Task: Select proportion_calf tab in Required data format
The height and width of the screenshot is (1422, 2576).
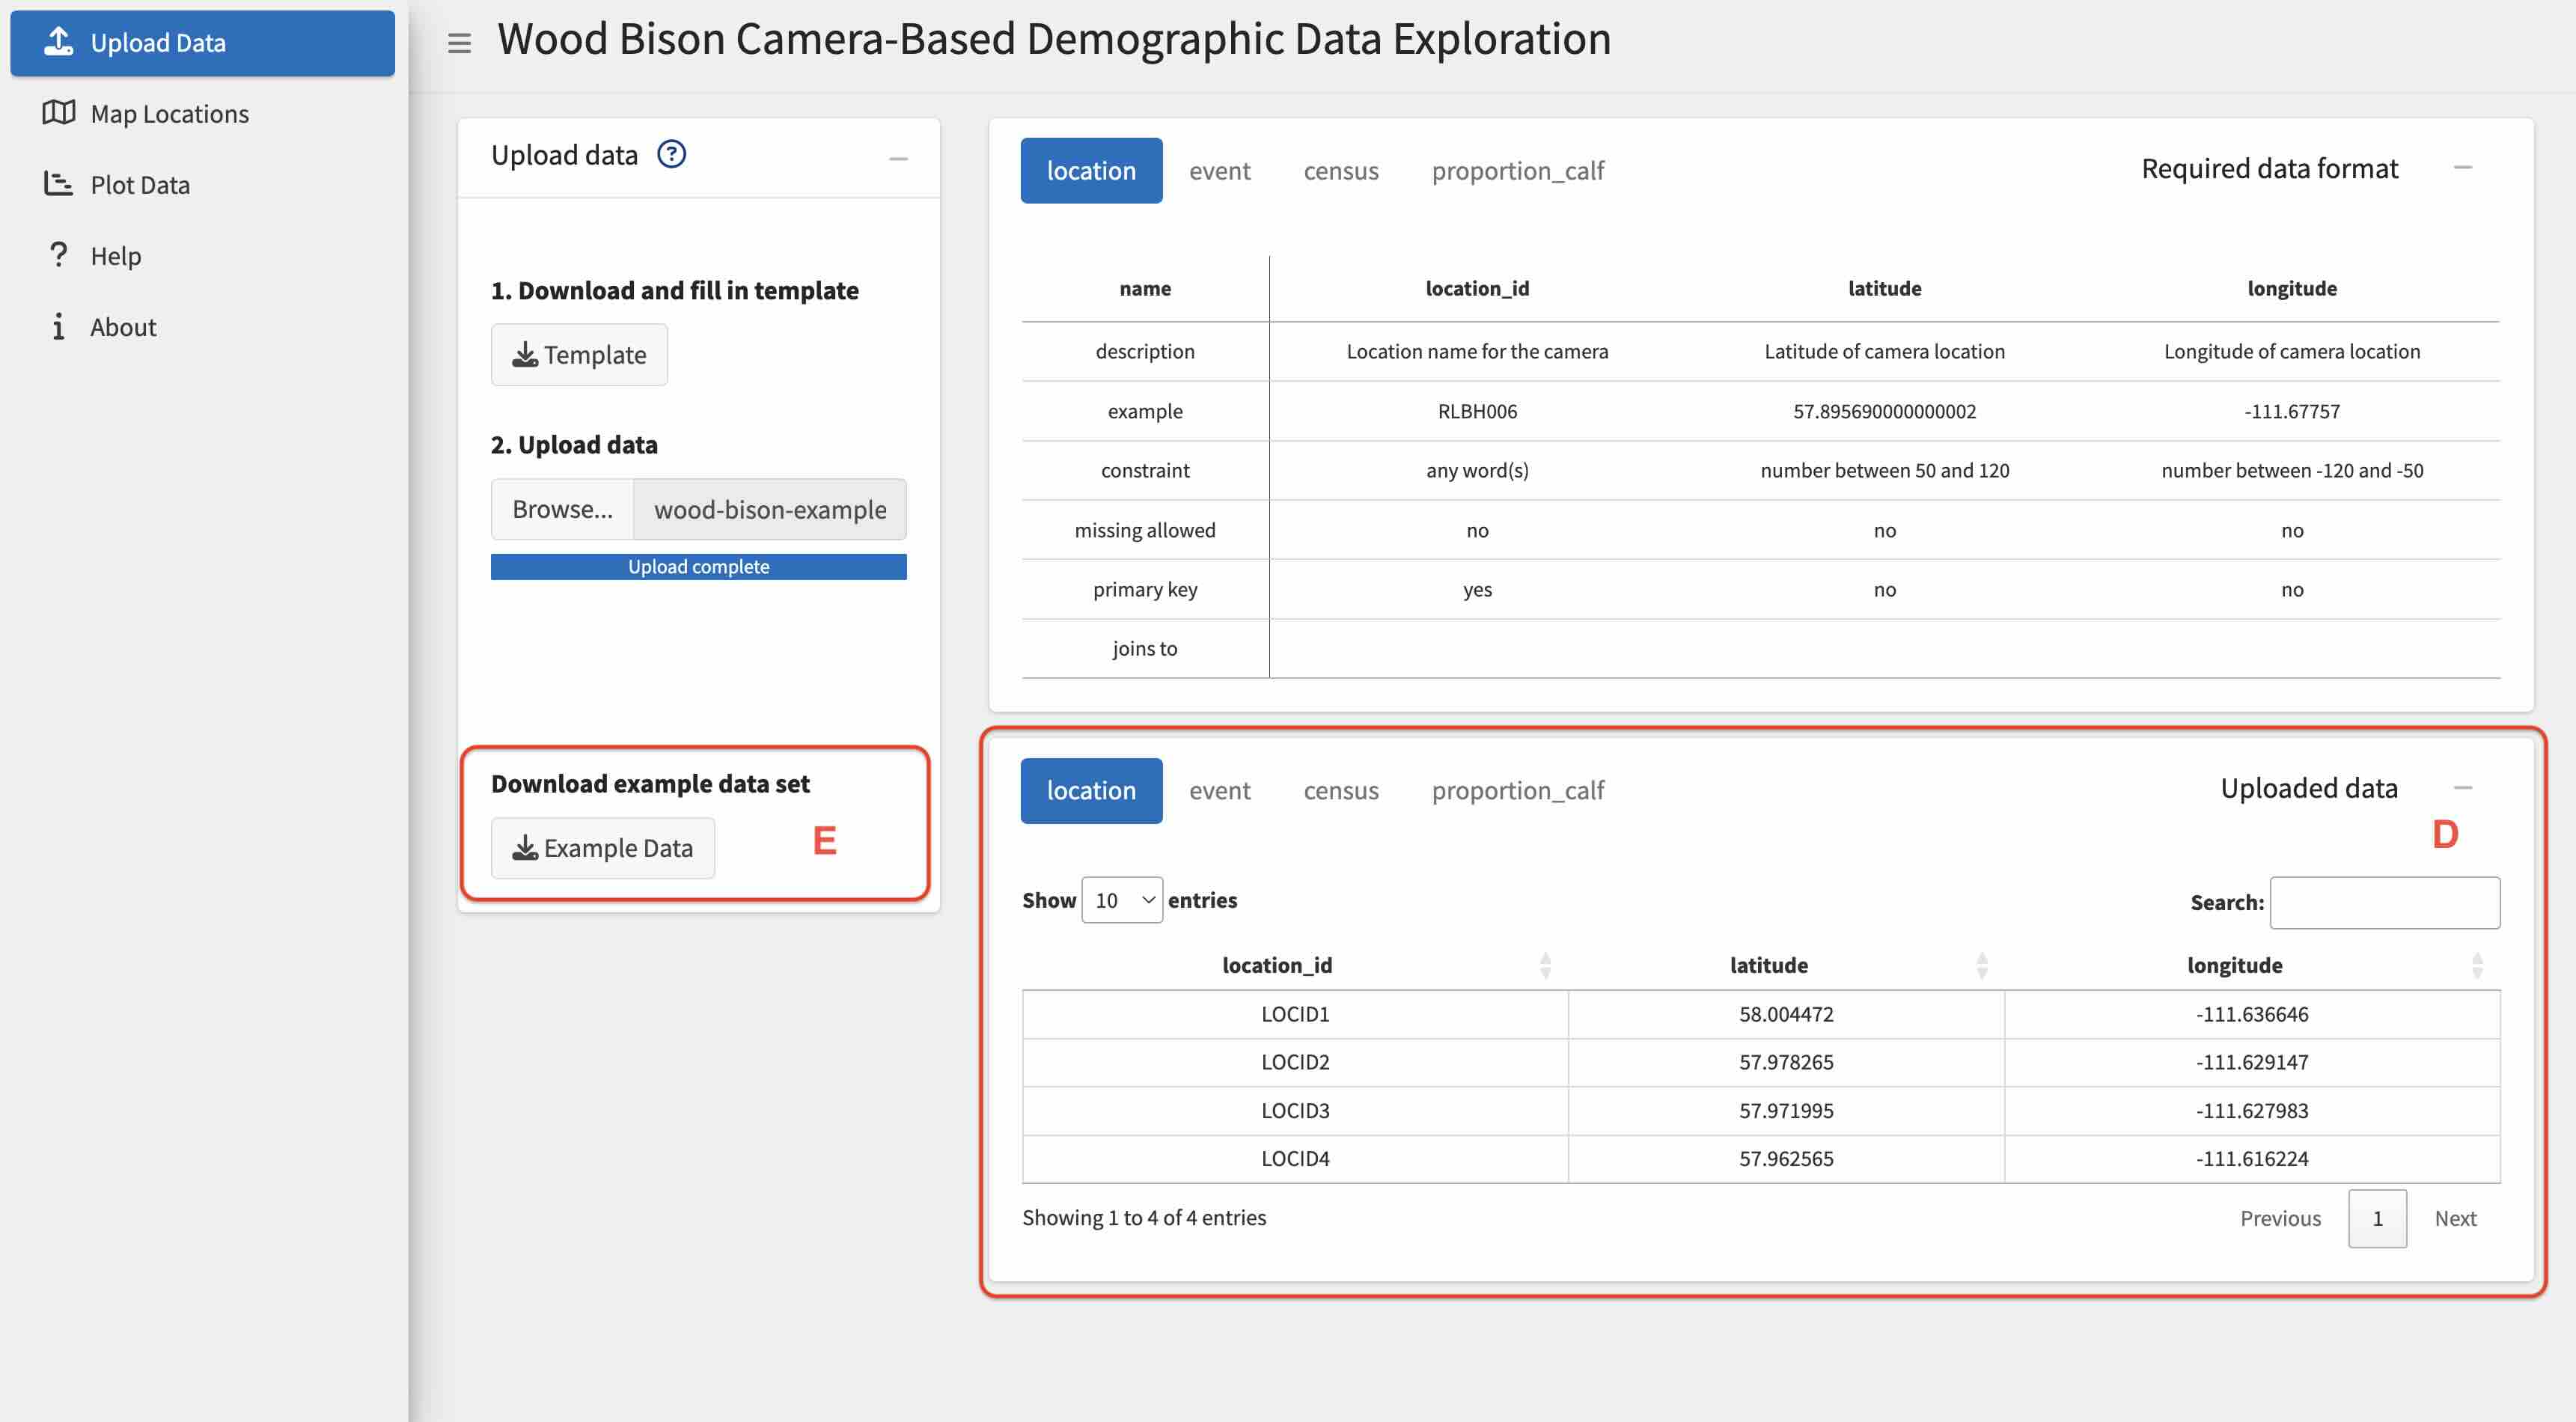Action: coord(1517,171)
